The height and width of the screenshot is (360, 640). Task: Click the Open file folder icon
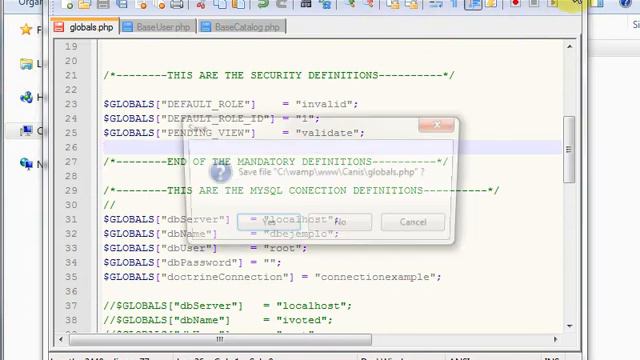tap(84, 4)
